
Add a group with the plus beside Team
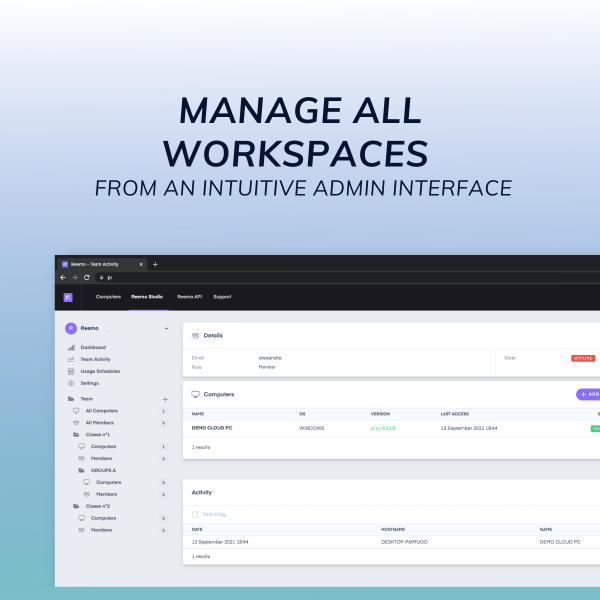(x=165, y=399)
